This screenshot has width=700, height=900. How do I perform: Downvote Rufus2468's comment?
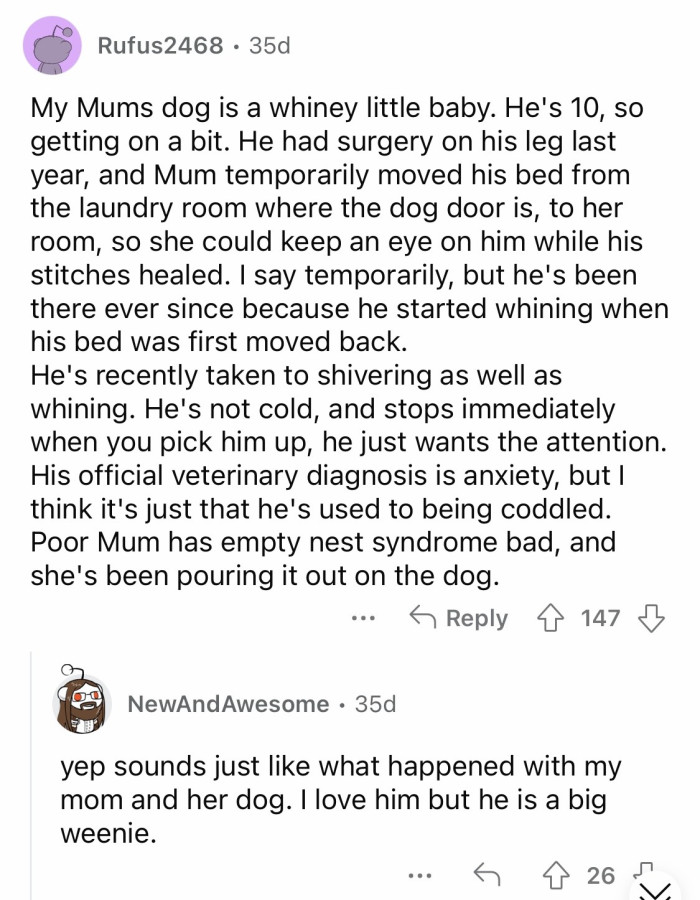650,618
